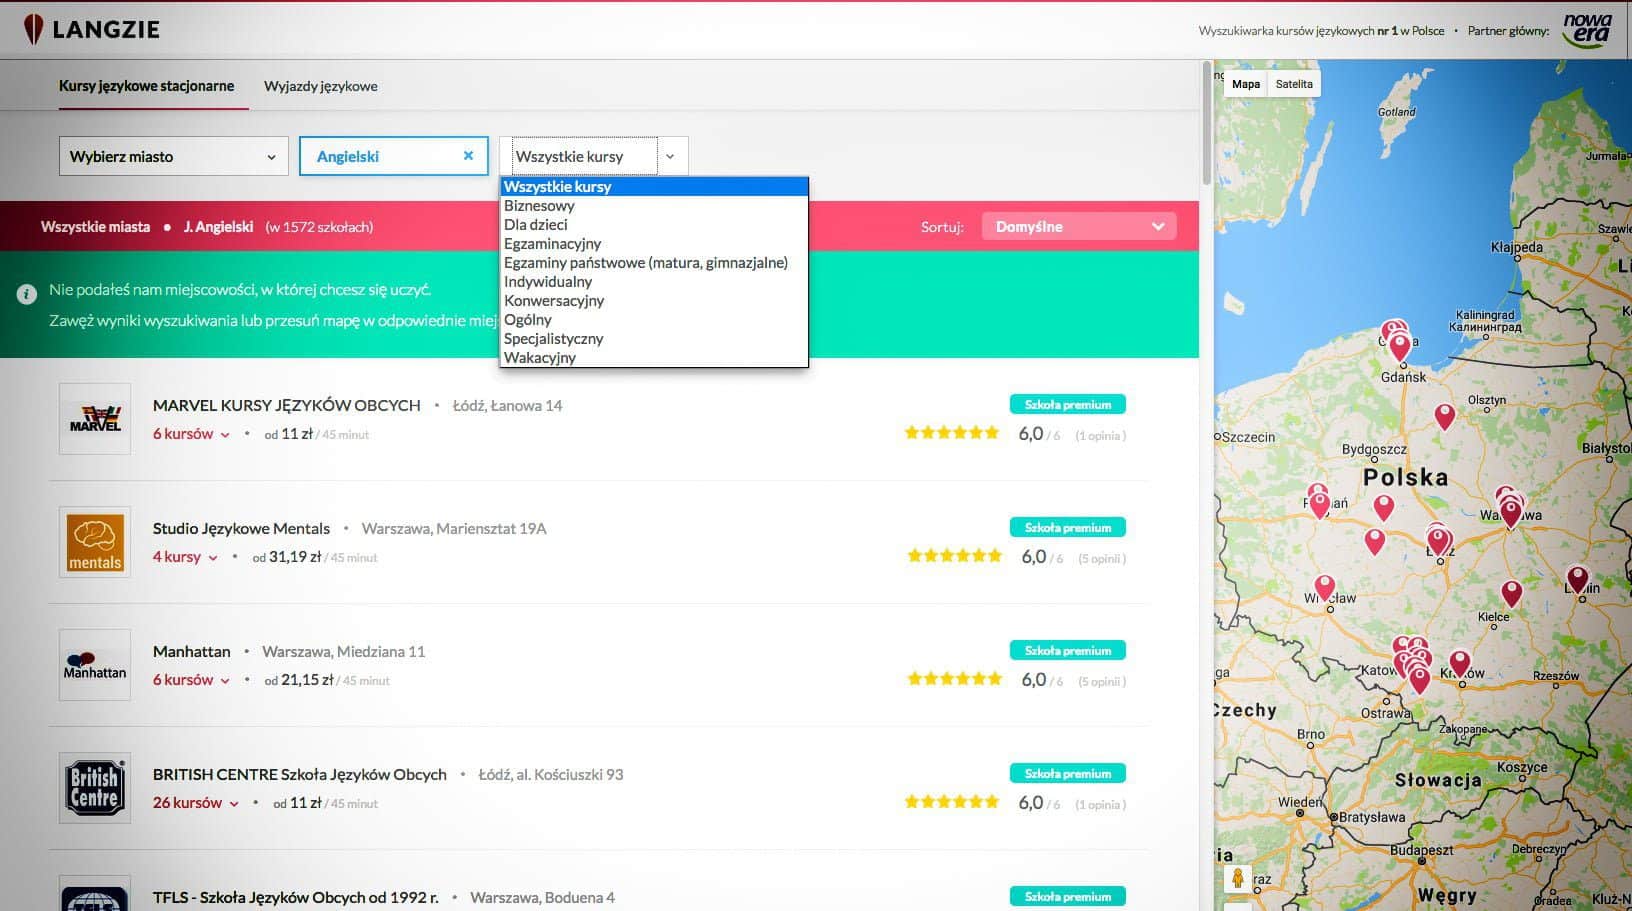This screenshot has width=1632, height=911.
Task: Click the map pin near Wrocław
Action: pos(1325,587)
